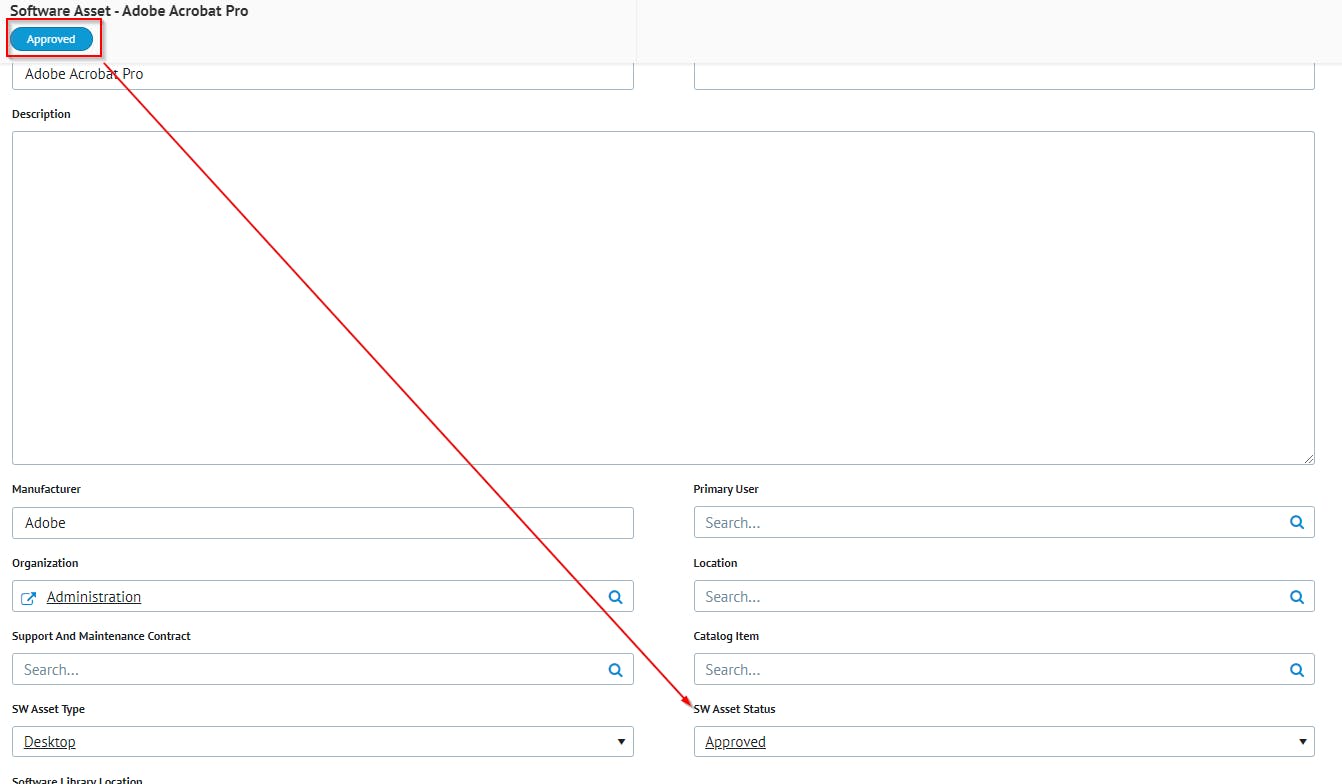
Task: Click into the Description text area
Action: pos(663,298)
